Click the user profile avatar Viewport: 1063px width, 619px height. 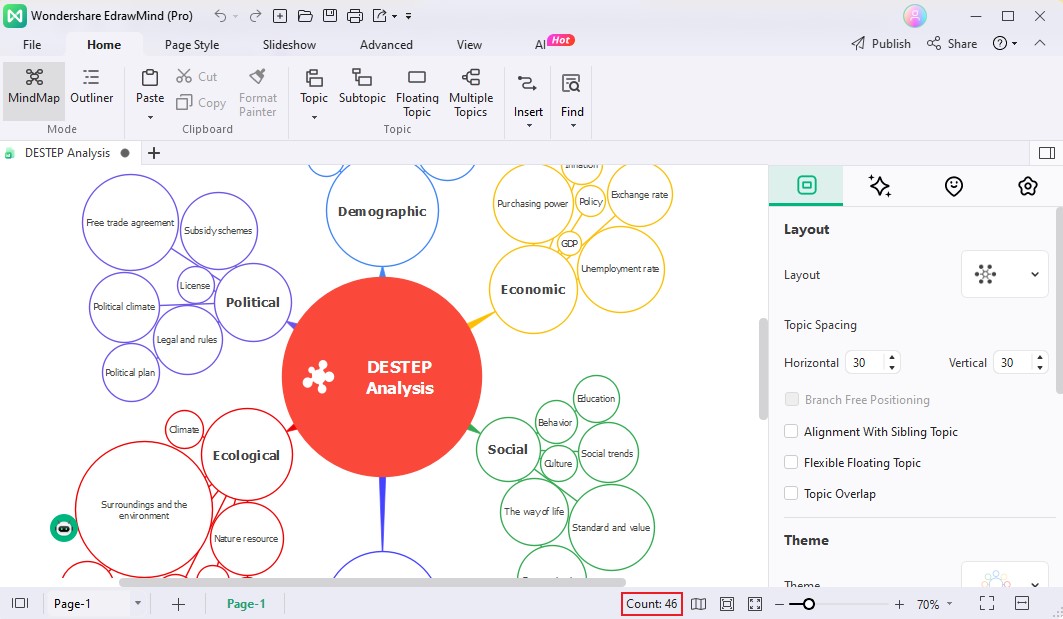click(915, 16)
